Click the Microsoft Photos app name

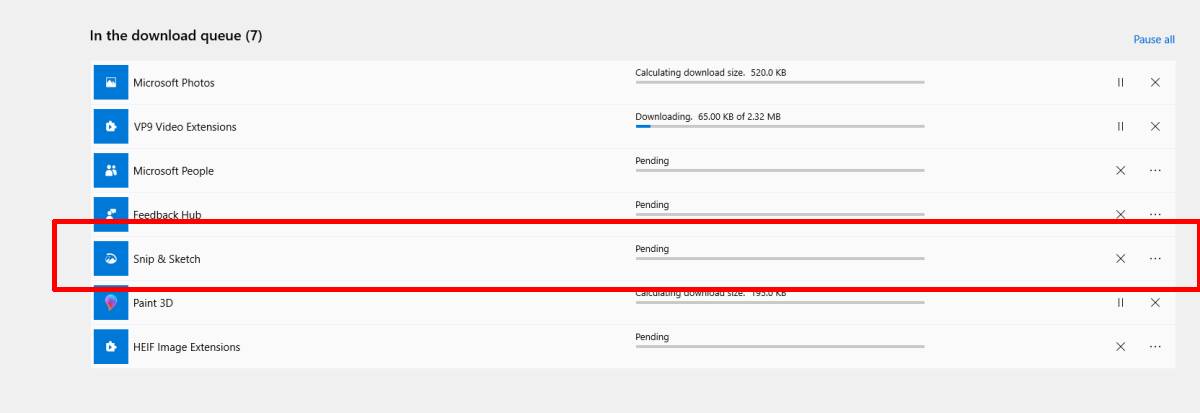(174, 83)
